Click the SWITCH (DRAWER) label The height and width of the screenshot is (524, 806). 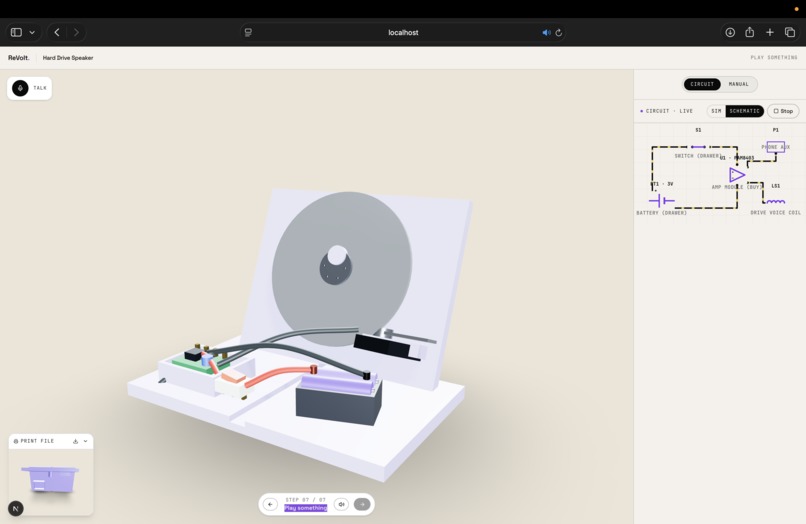(698, 156)
